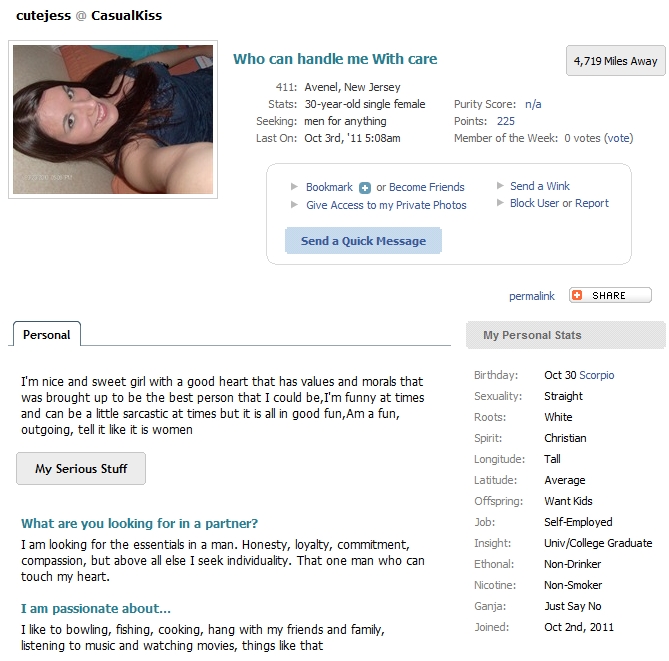
Task: Click the orange plus icon on Share button
Action: (577, 295)
